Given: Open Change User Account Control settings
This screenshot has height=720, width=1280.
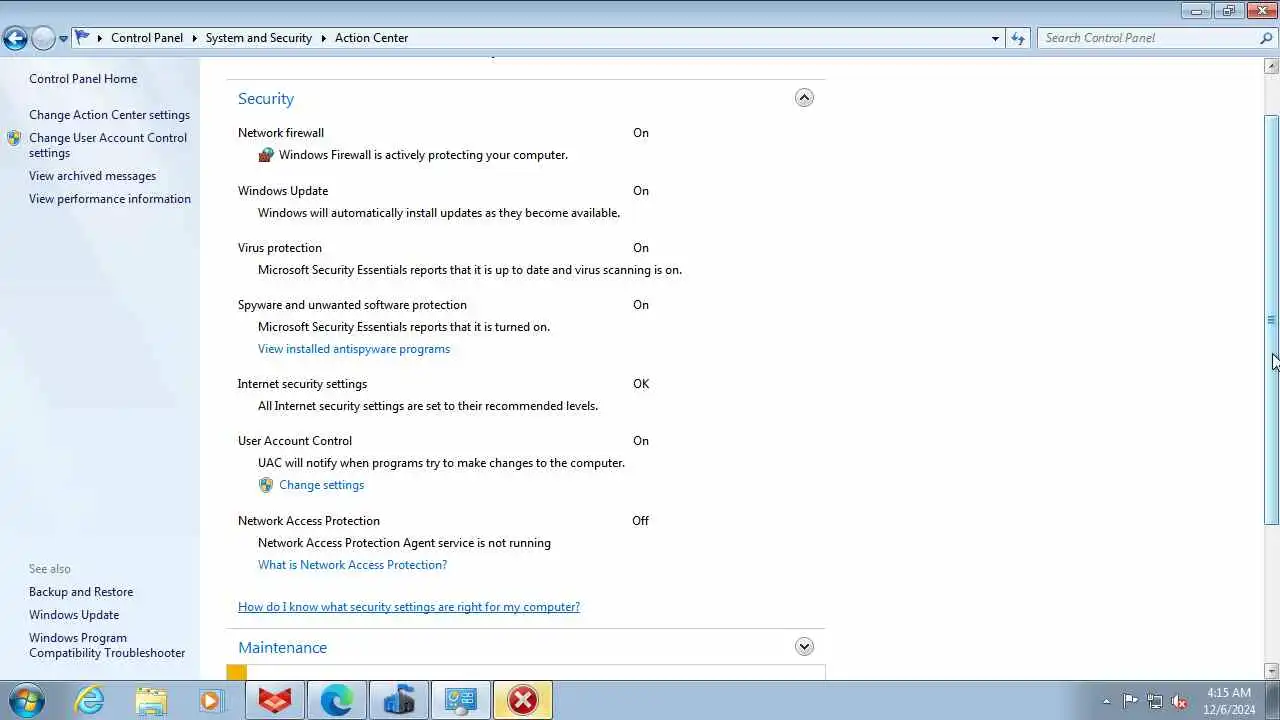Looking at the screenshot, I should click(x=108, y=145).
